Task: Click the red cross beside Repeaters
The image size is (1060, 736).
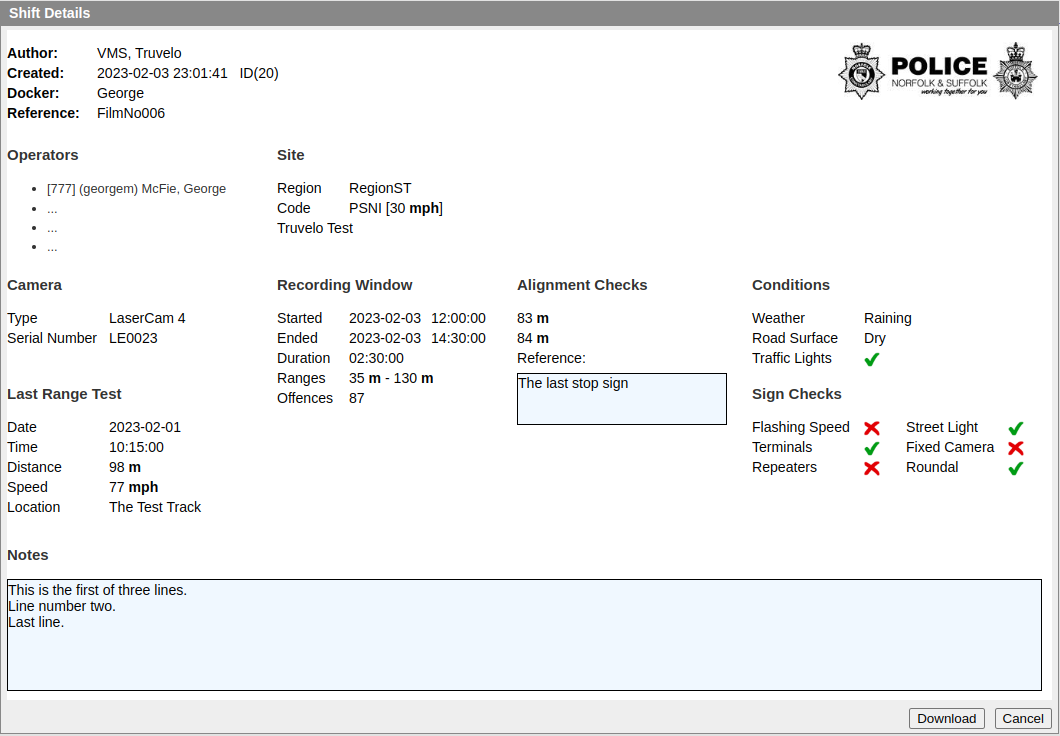Action: click(871, 468)
